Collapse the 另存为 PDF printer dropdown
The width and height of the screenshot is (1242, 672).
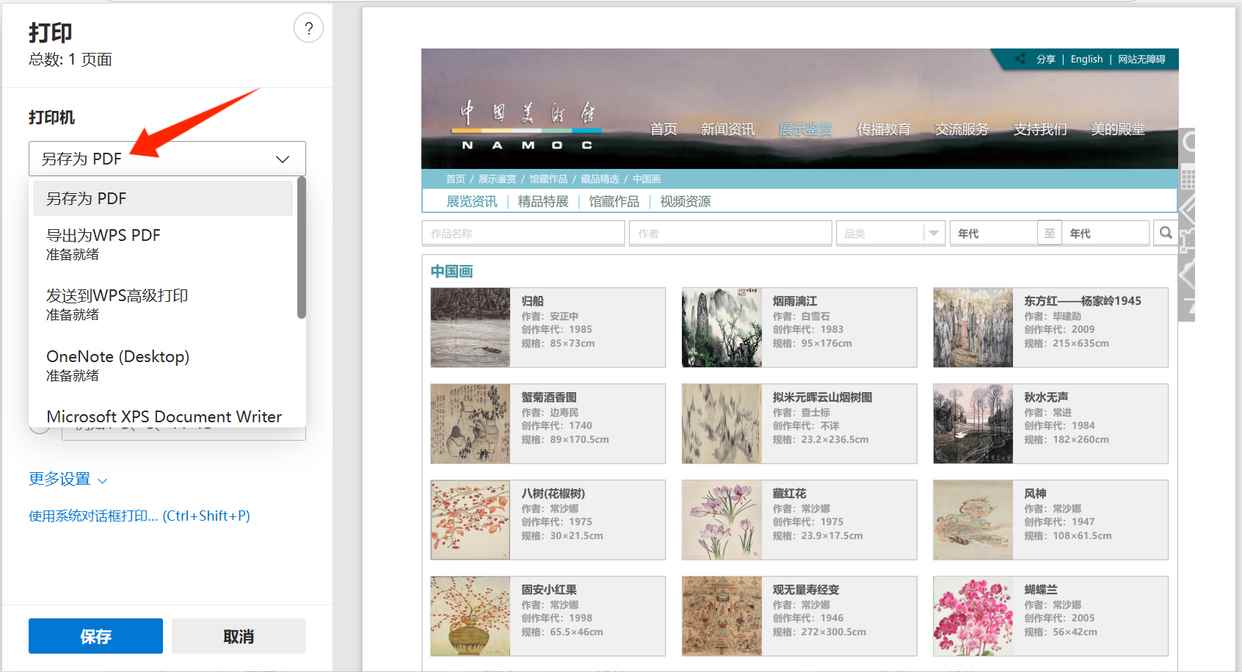point(282,159)
